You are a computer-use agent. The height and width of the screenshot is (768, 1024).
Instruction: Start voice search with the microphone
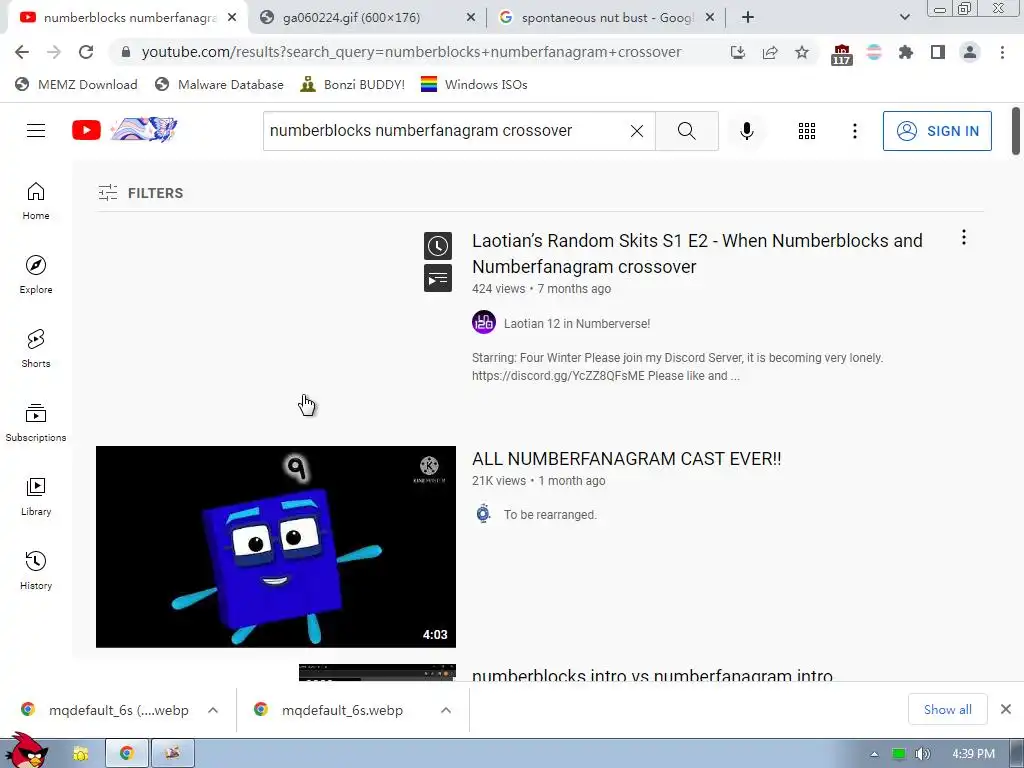point(746,131)
